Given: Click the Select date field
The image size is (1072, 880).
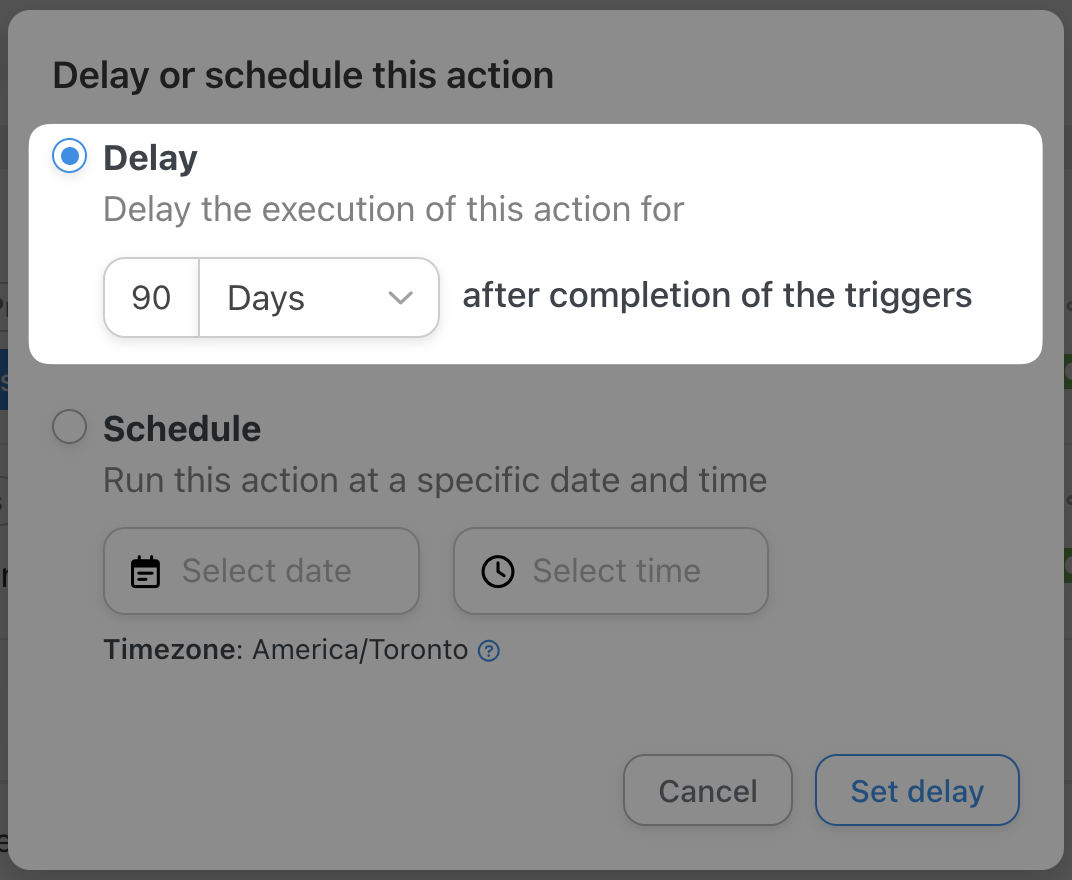Looking at the screenshot, I should [261, 571].
